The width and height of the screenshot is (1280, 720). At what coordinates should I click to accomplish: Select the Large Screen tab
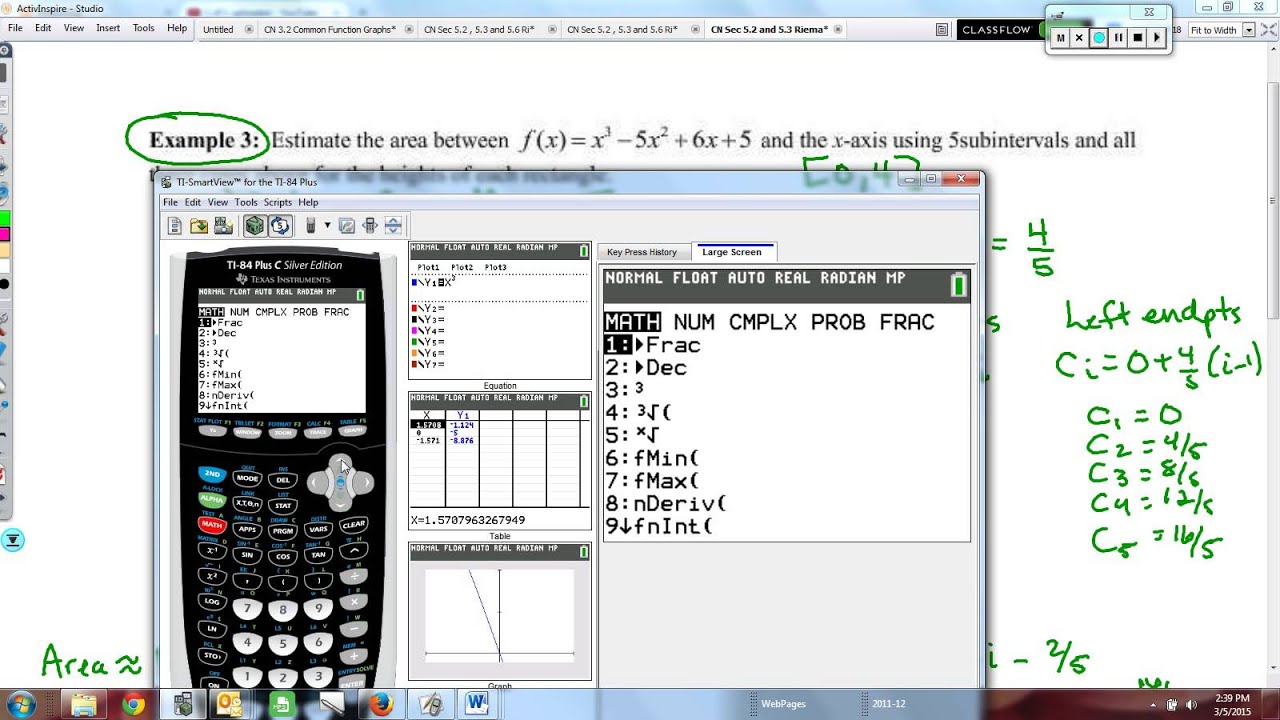[x=732, y=252]
